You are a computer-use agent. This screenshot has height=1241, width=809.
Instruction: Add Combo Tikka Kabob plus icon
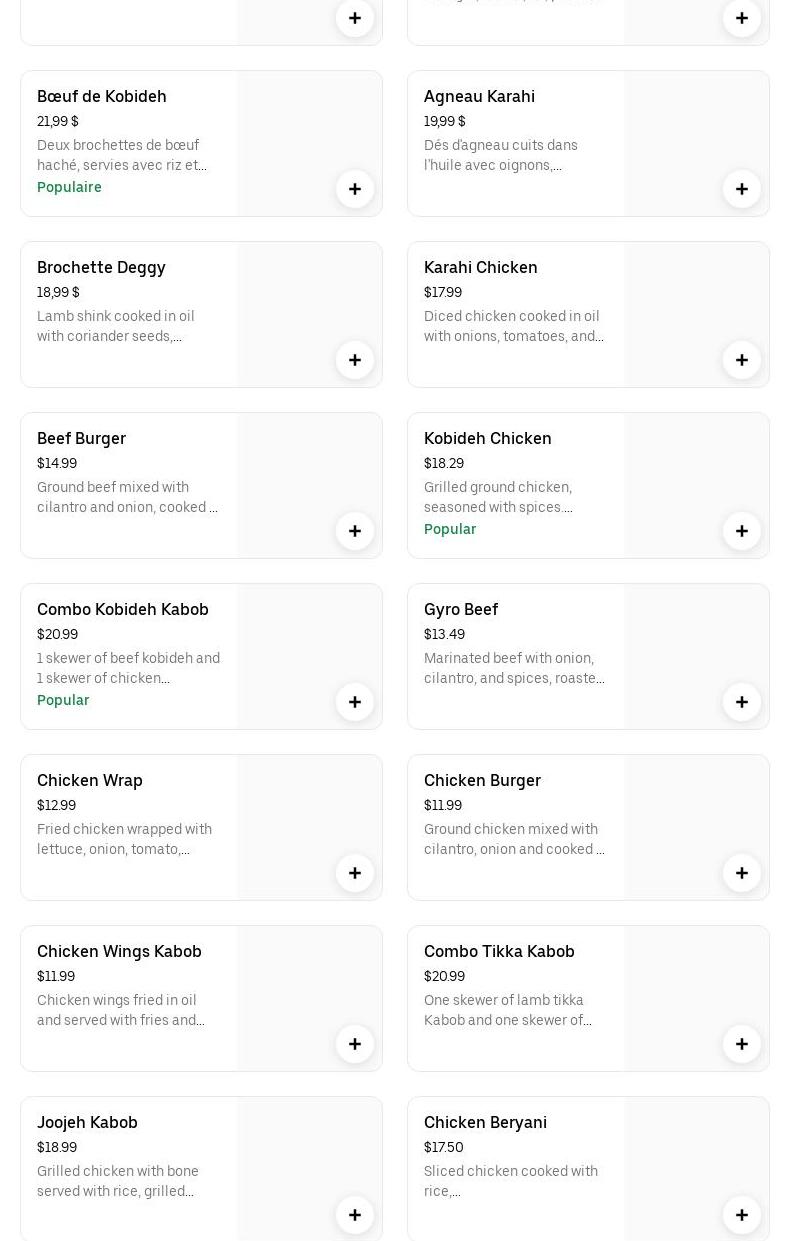click(742, 1044)
